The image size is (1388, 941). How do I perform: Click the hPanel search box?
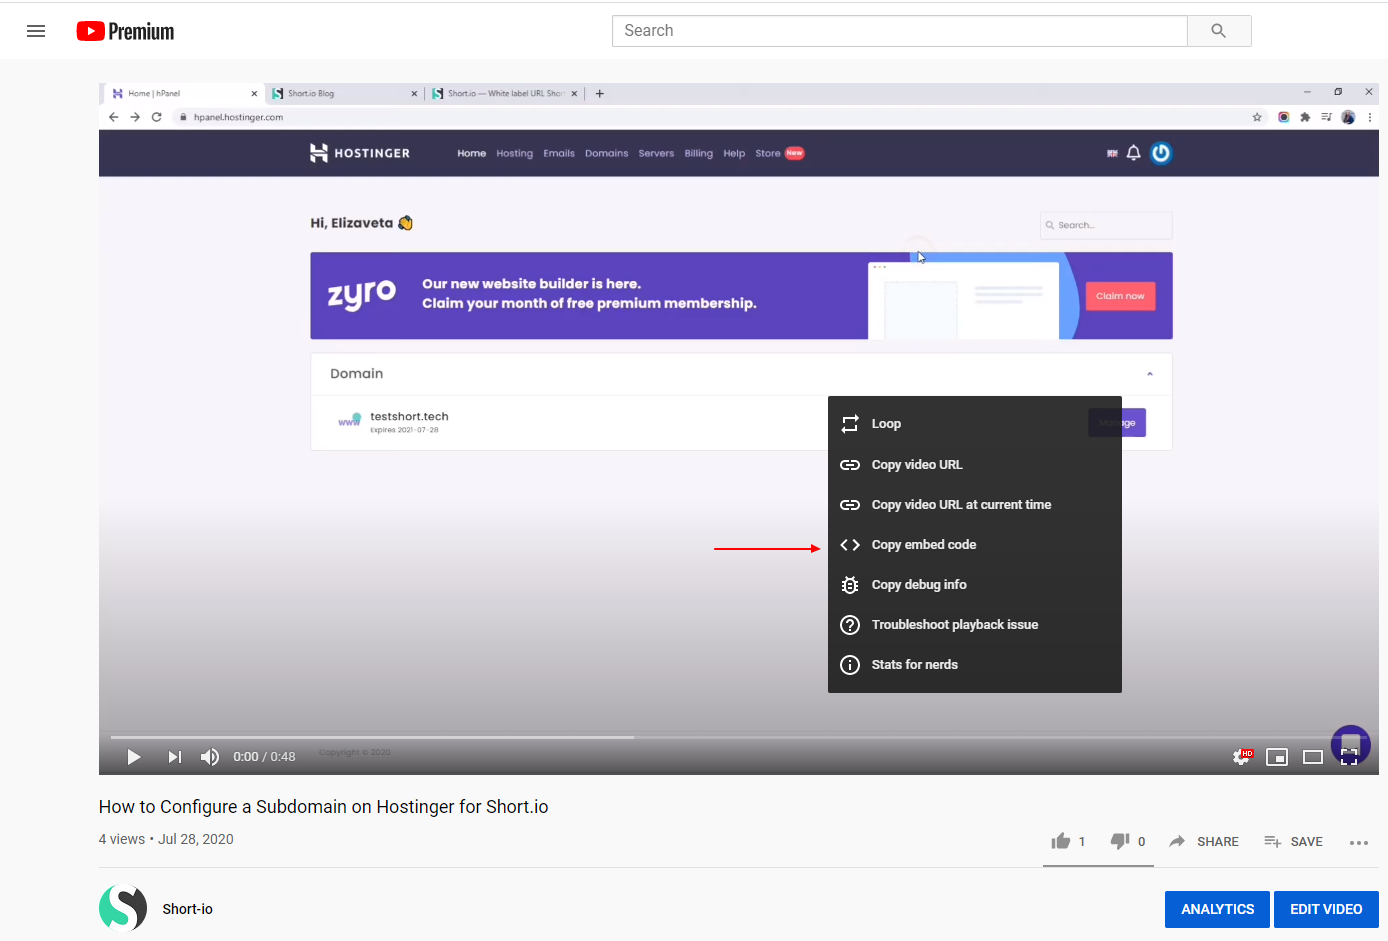1106,225
